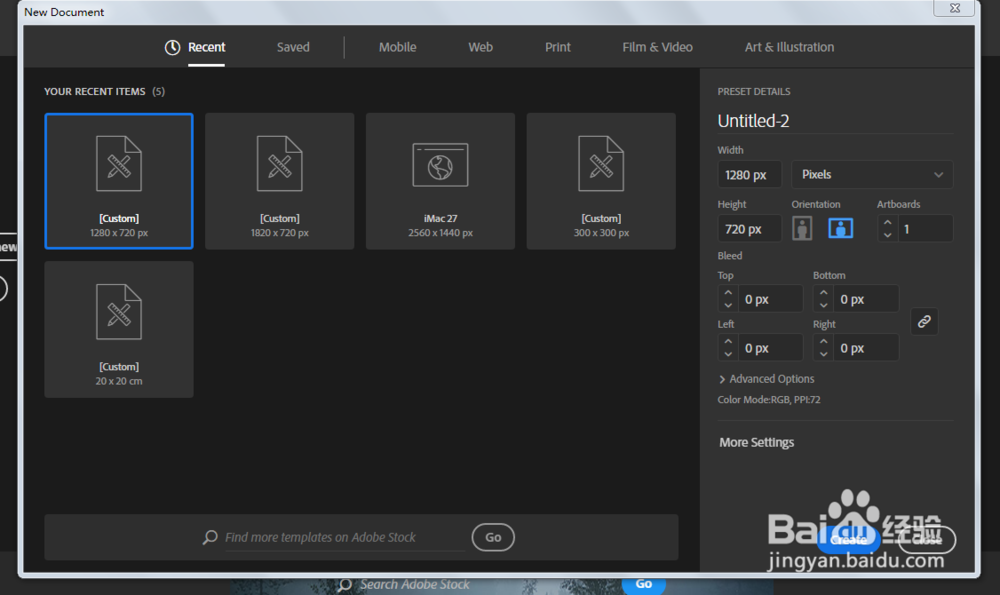Decrease the Bottom bleed value
Viewport: 1000px width, 595px height.
pos(823,305)
